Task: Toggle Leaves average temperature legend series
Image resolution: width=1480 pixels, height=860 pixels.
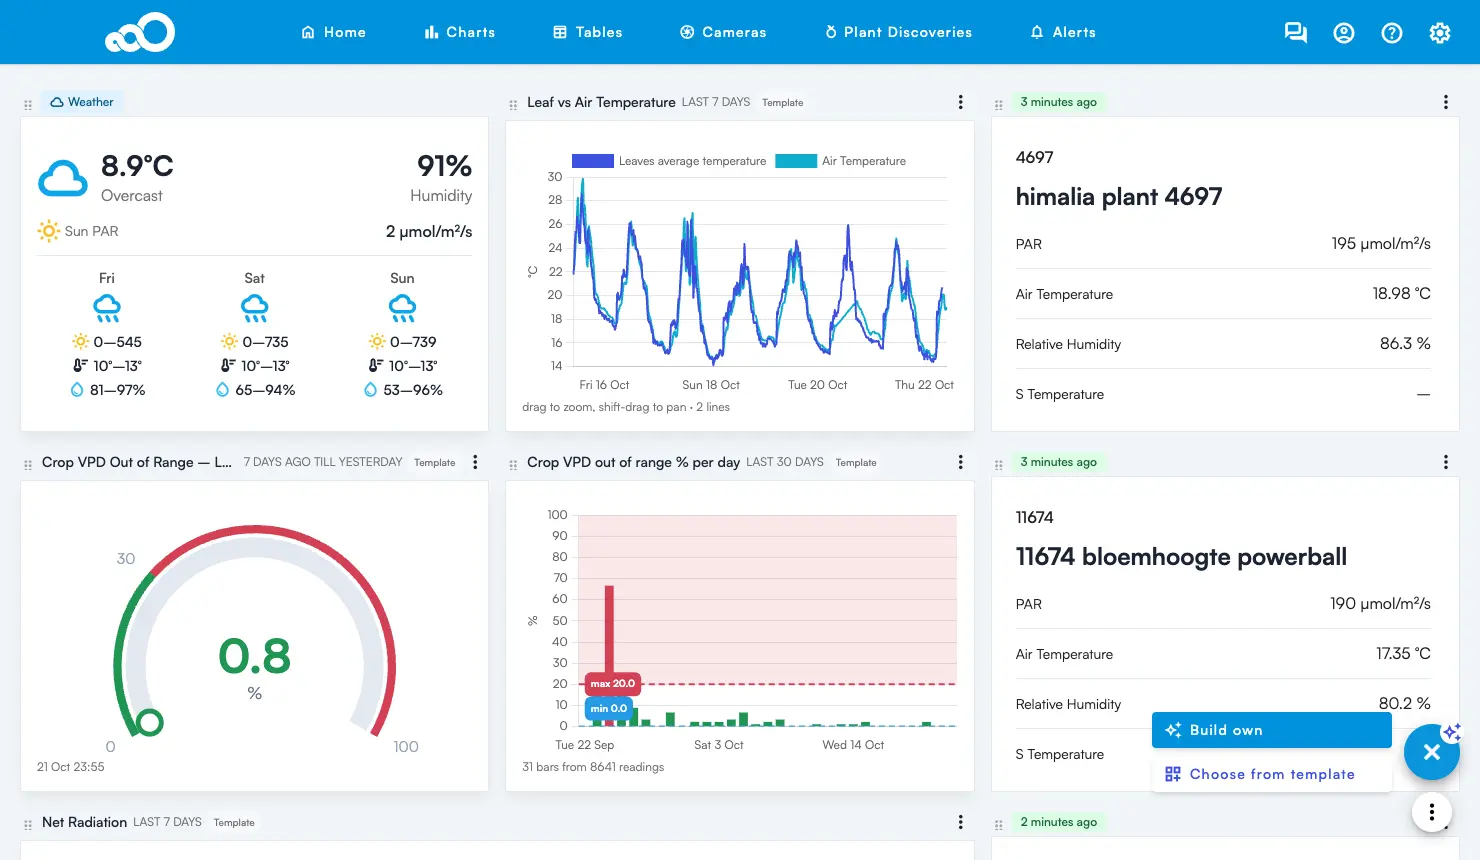Action: [x=669, y=161]
